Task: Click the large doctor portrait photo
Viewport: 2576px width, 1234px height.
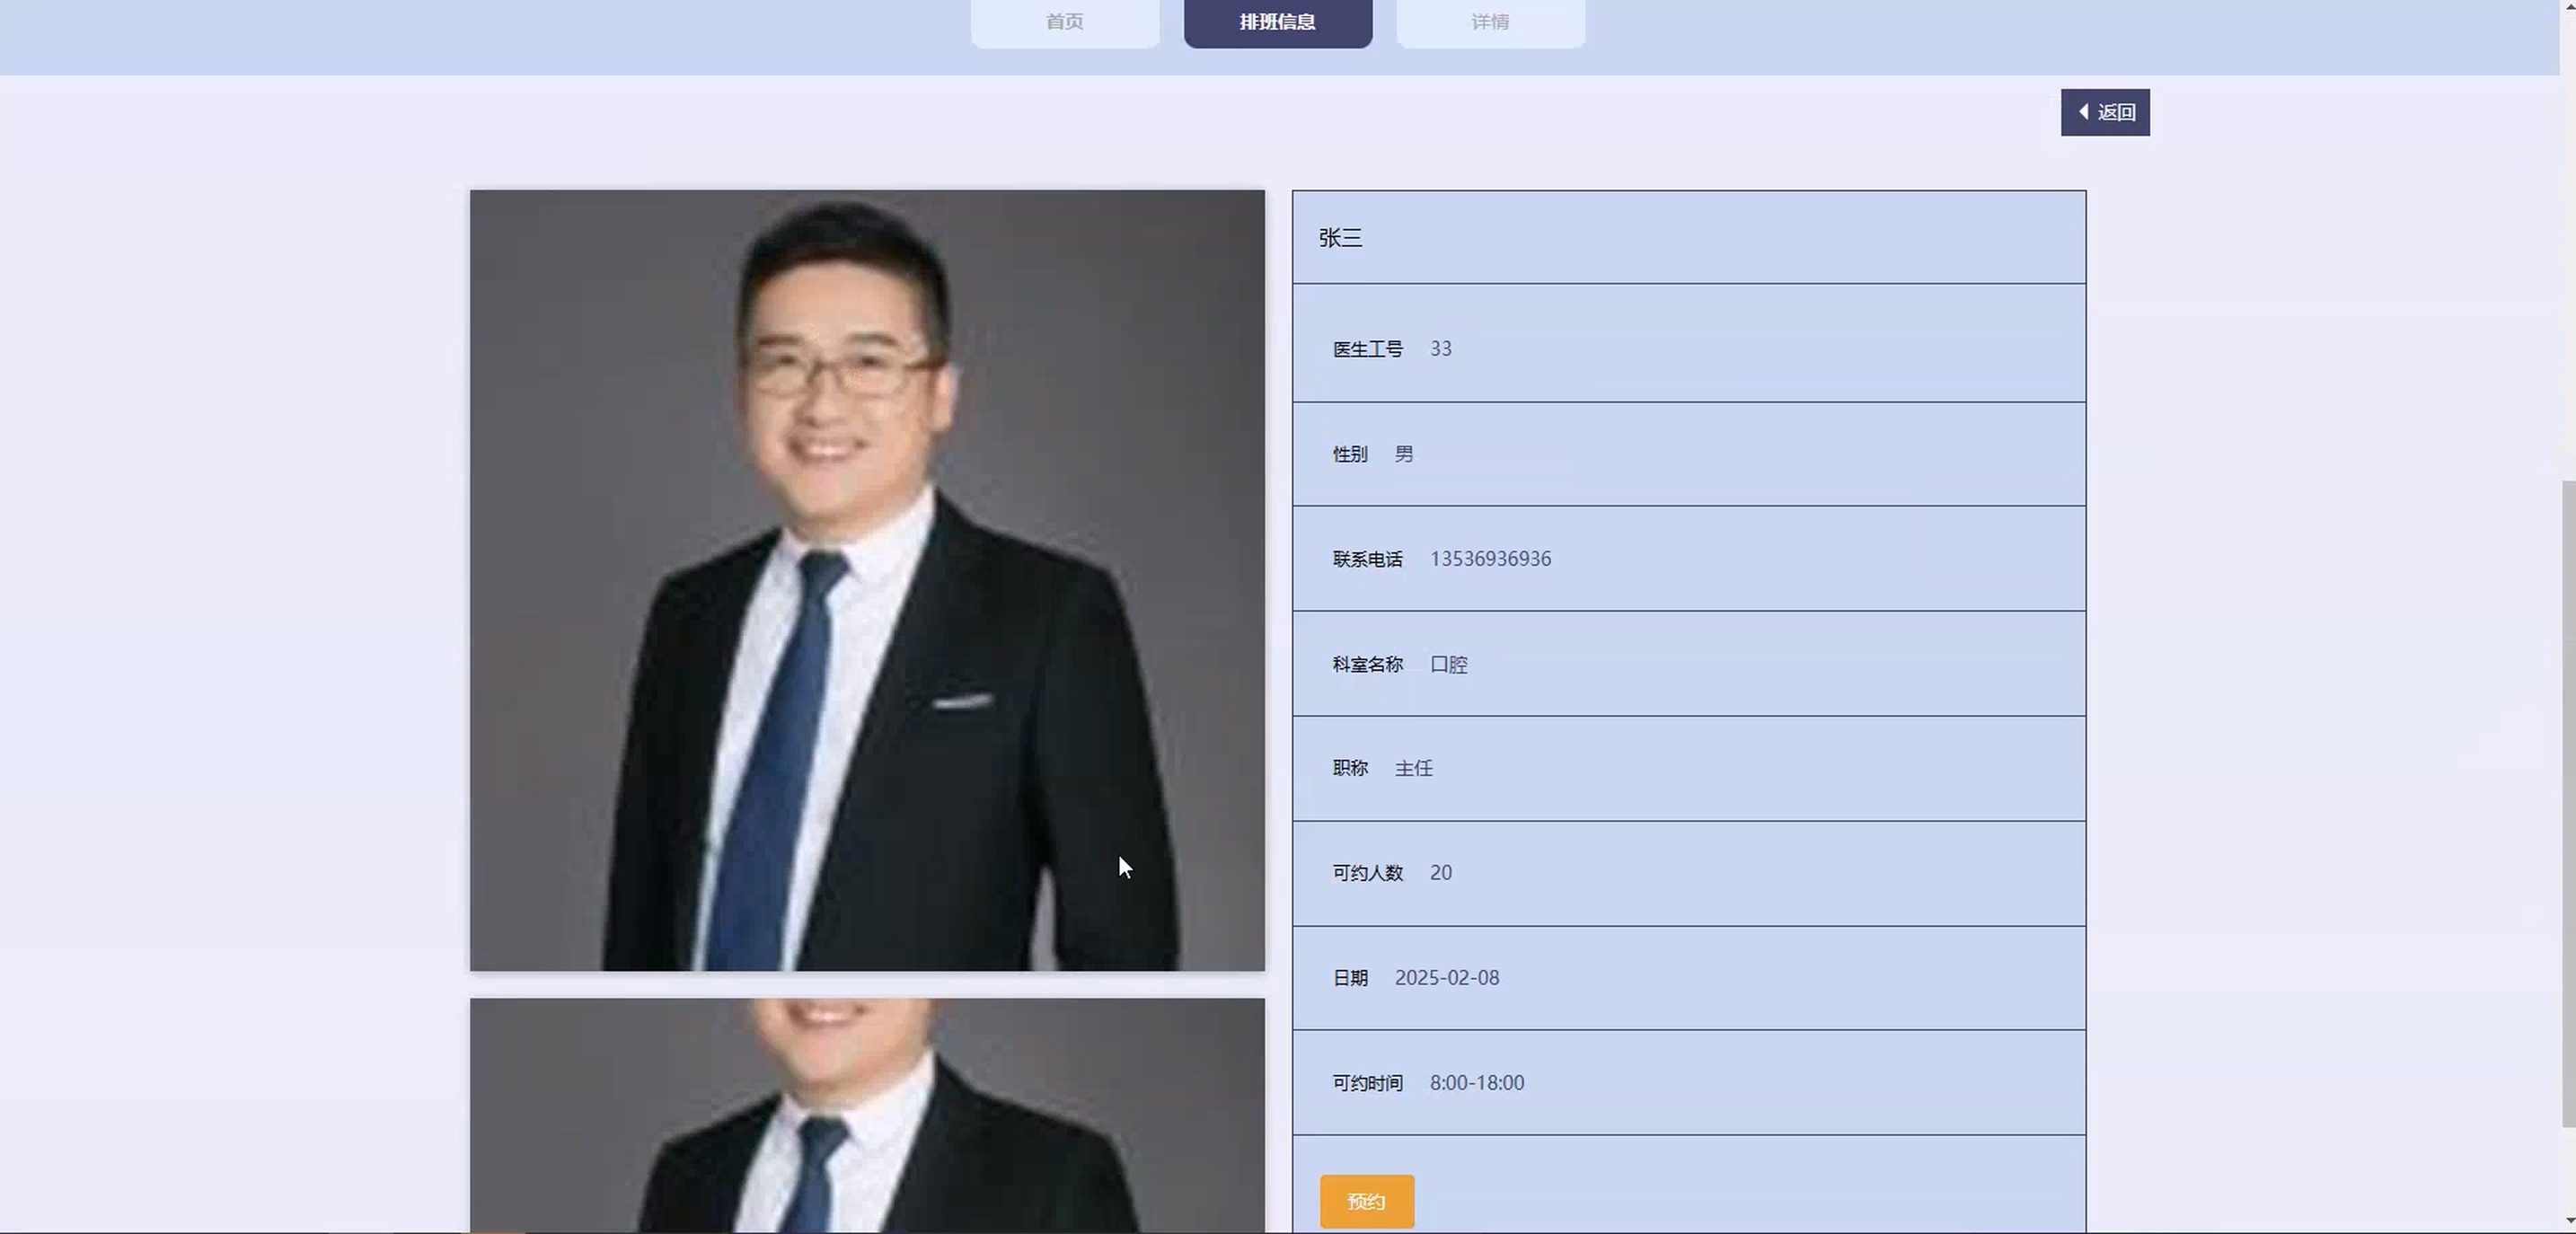Action: coord(867,580)
